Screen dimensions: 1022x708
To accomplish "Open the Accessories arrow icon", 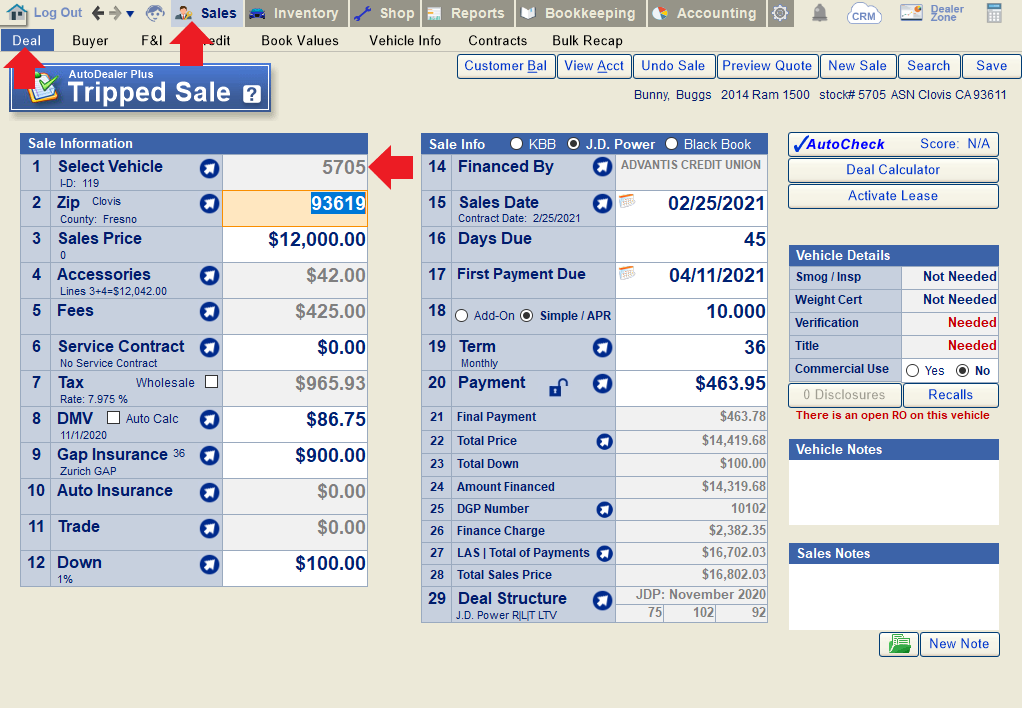I will point(209,276).
